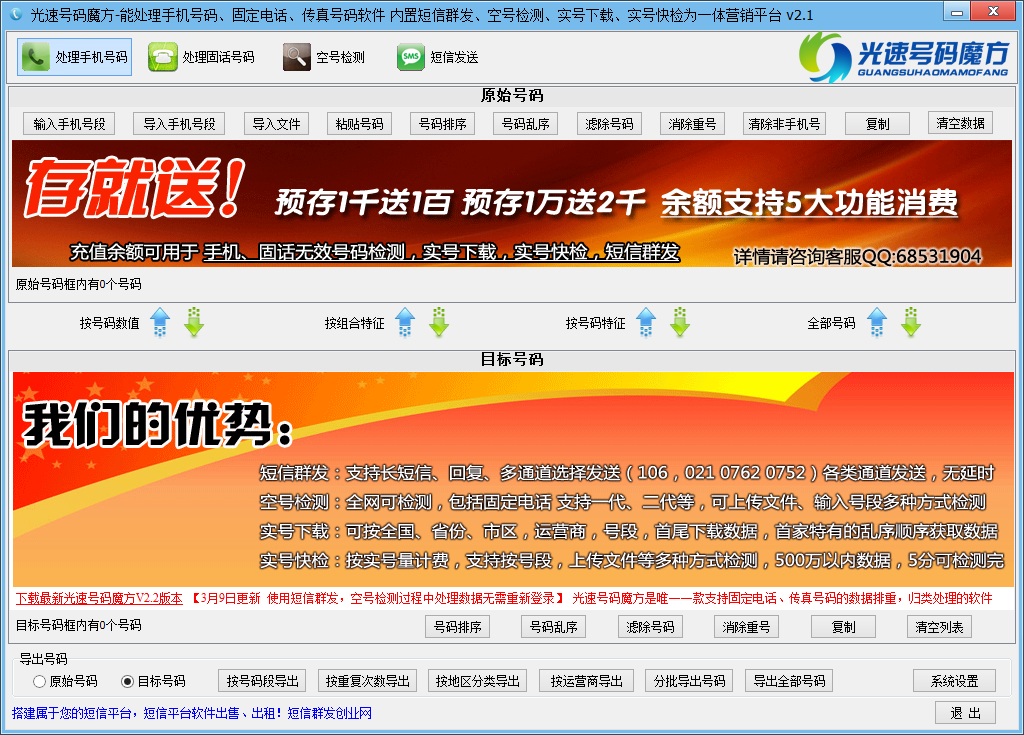Click the 消除重号 button in the top toolbar

pos(693,124)
